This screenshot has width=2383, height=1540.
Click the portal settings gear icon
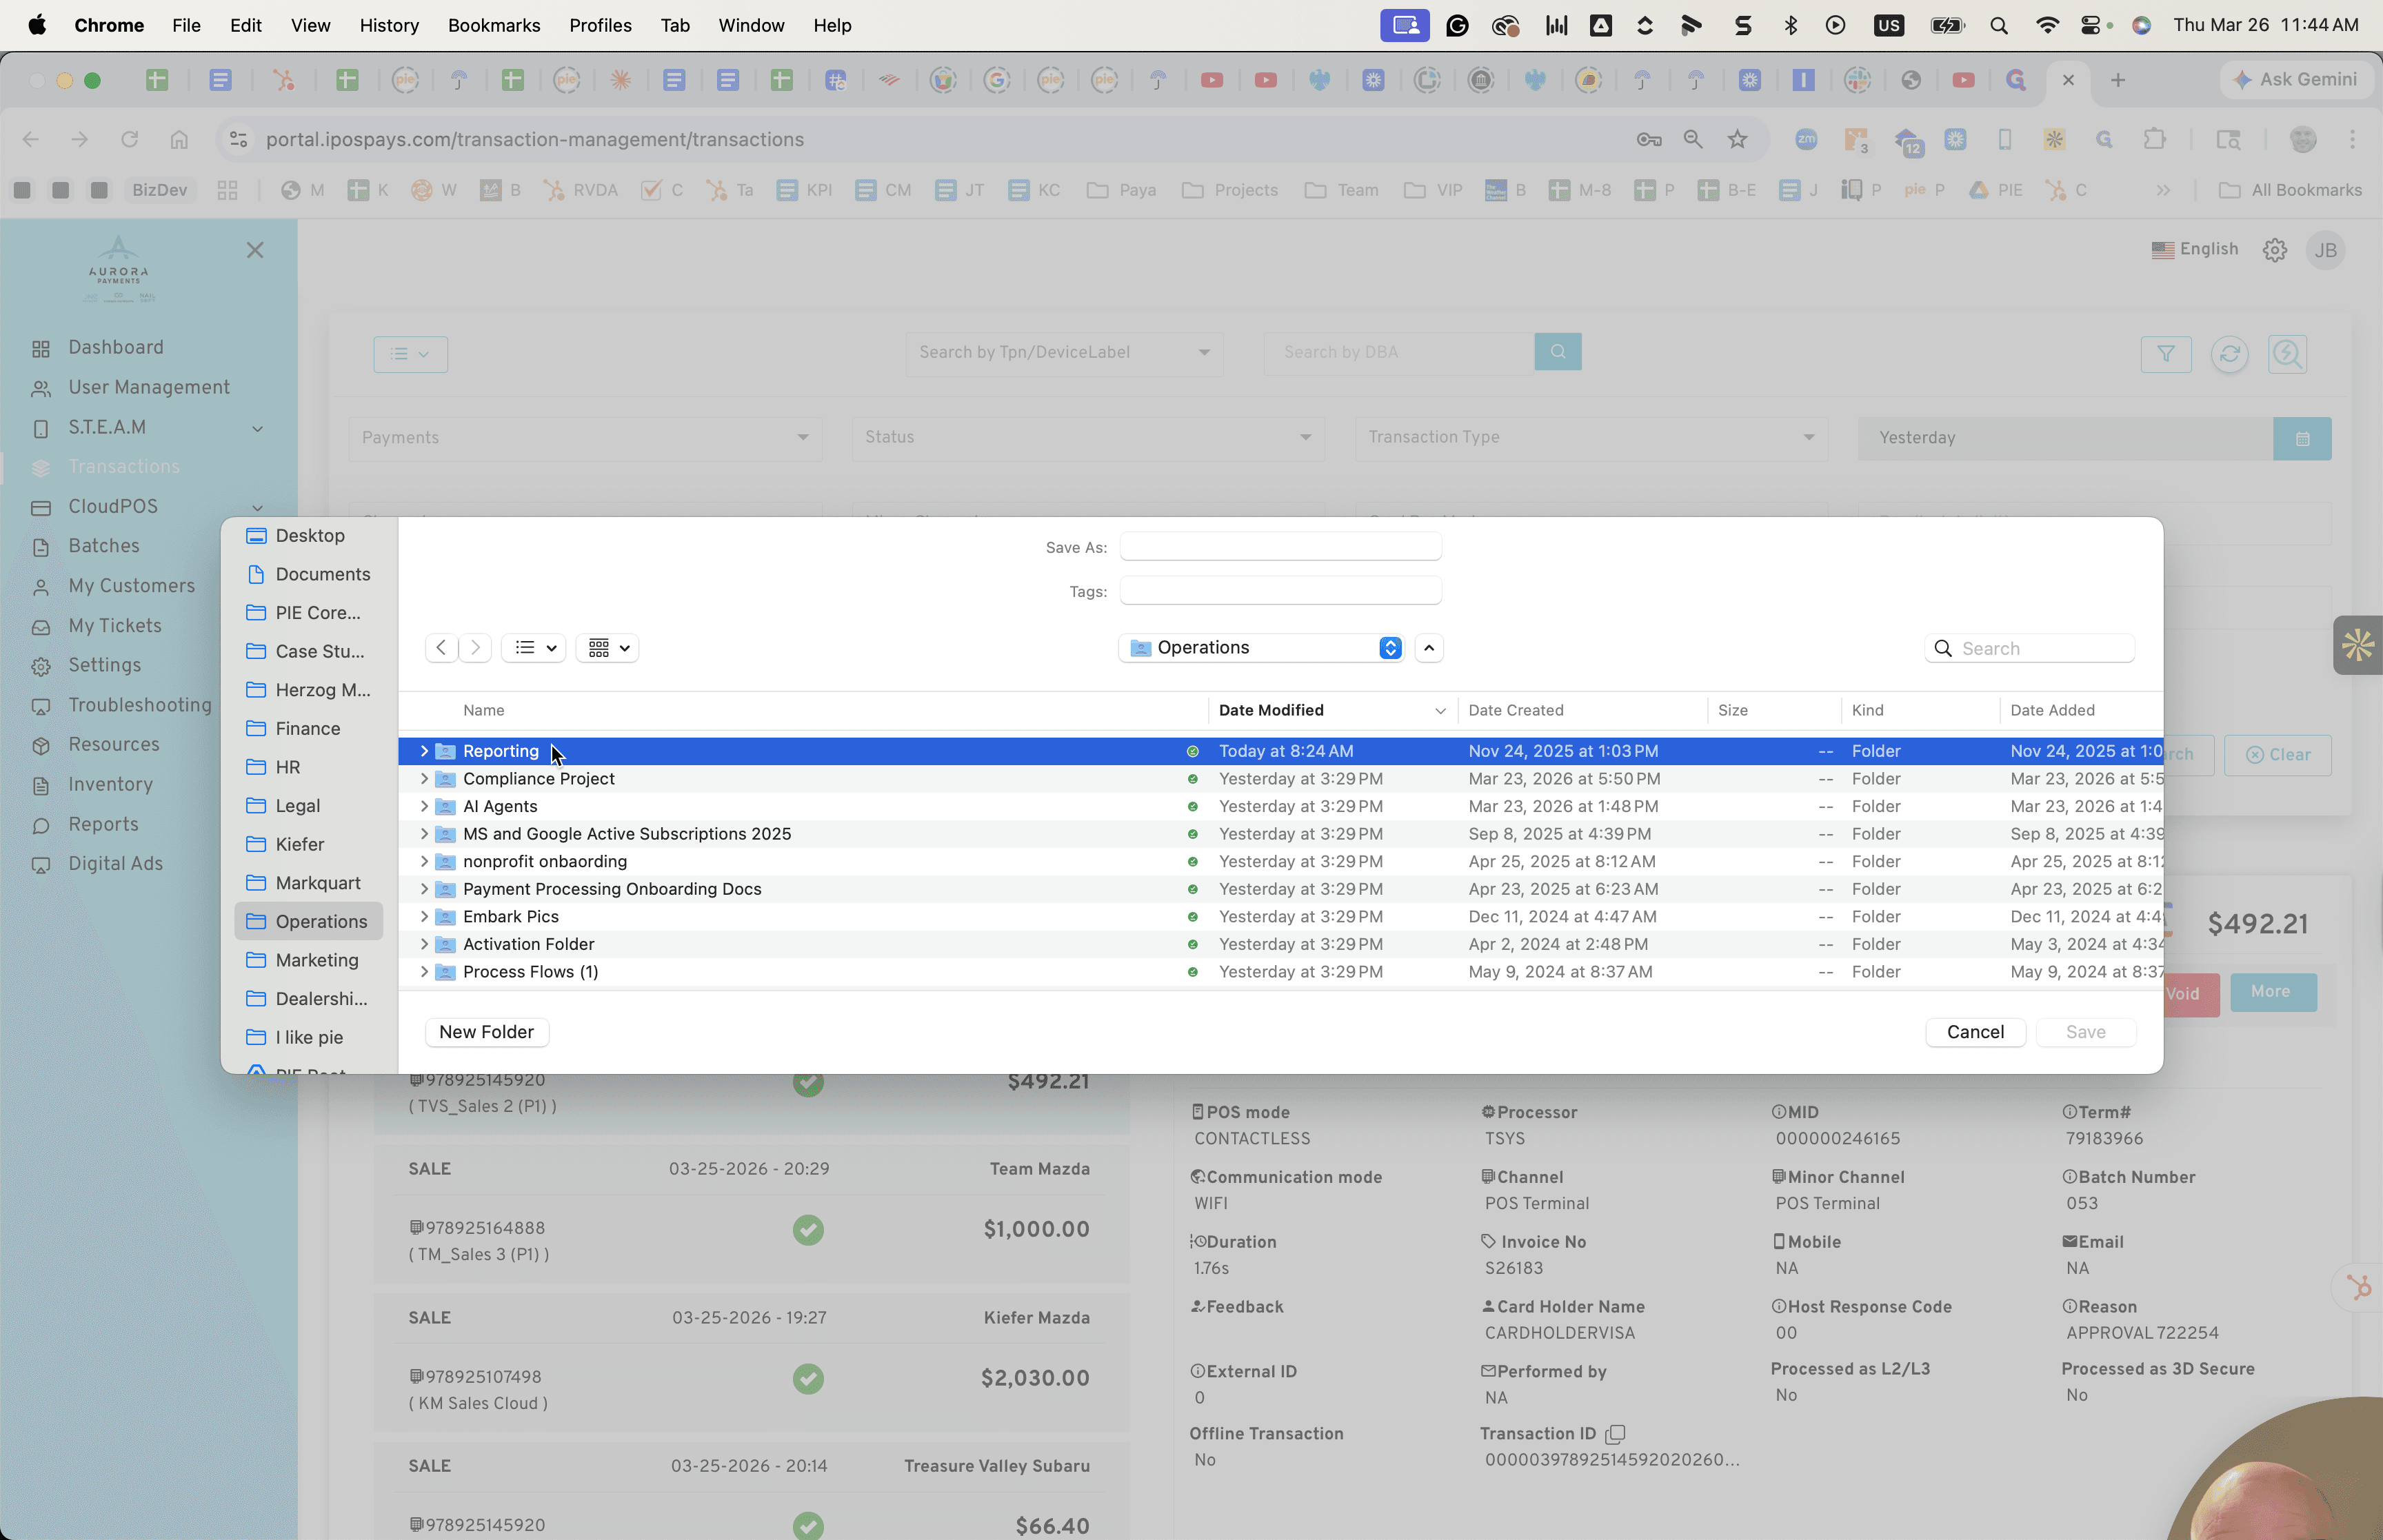(2275, 250)
